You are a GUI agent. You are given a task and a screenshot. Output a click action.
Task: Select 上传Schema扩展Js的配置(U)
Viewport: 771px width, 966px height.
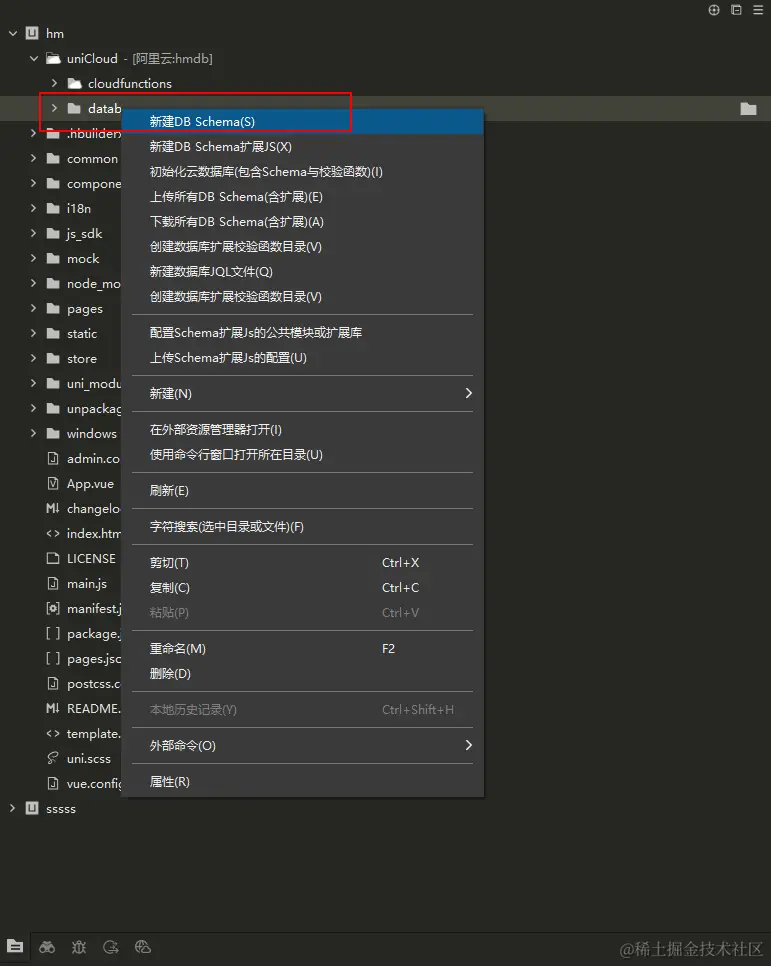click(302, 358)
